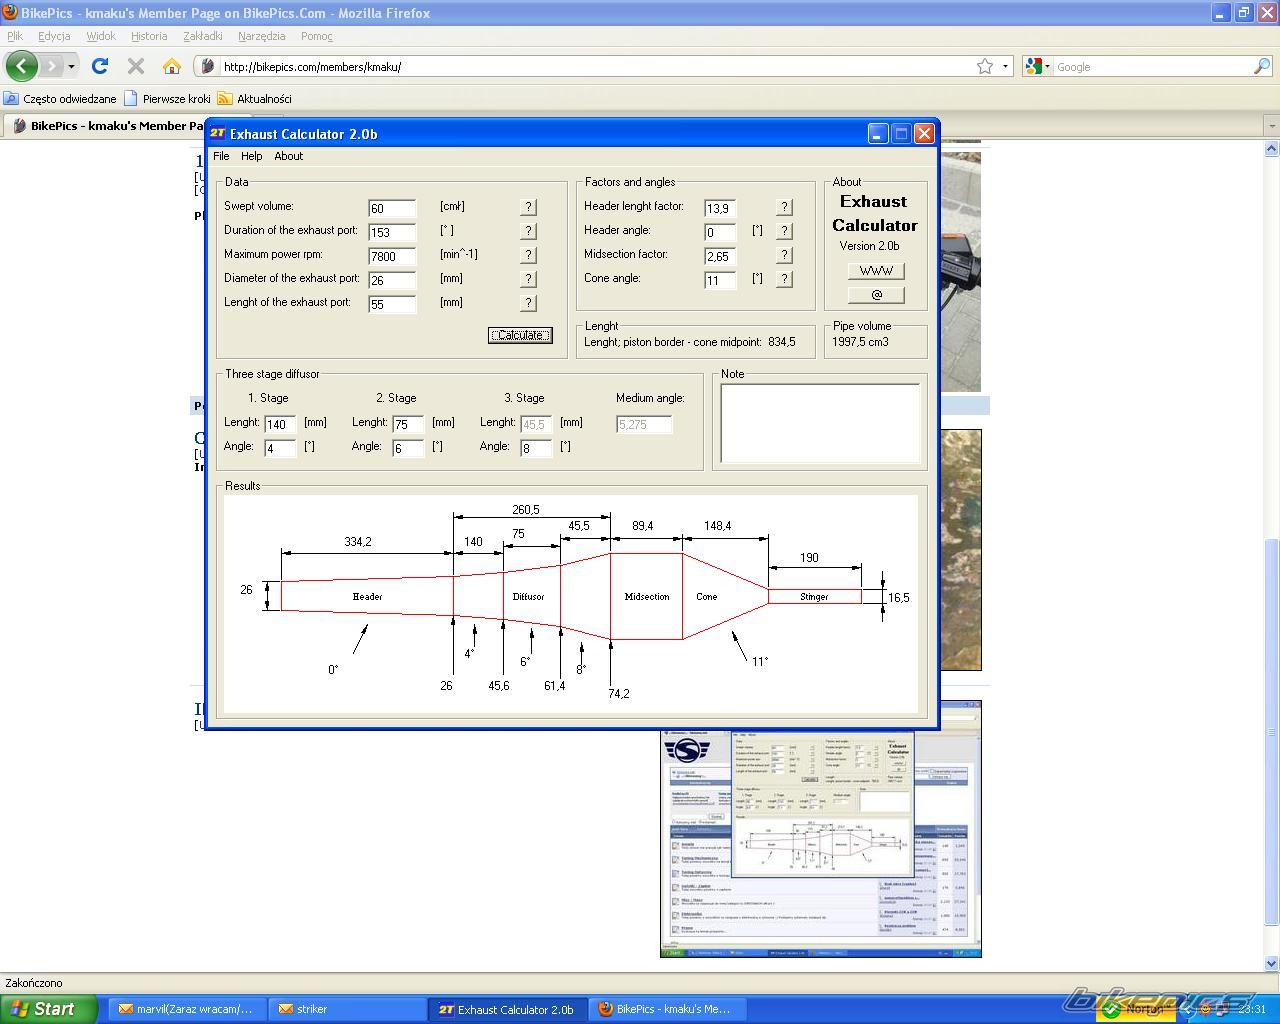Click the Maximum power rpm input field

coord(391,256)
